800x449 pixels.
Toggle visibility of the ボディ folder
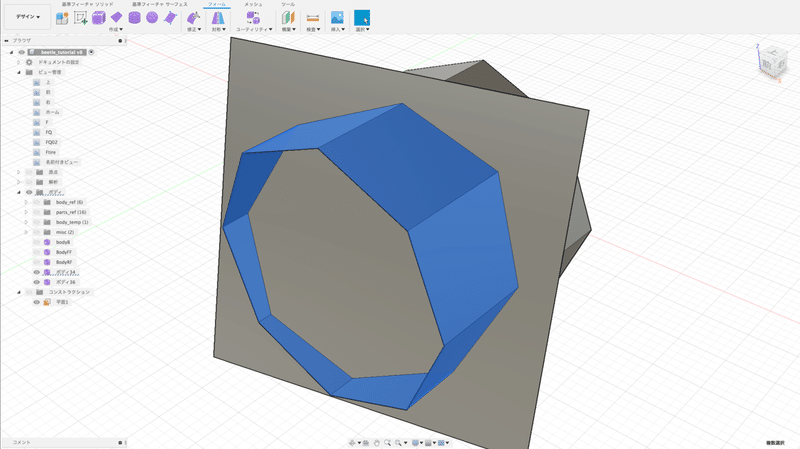(29, 192)
